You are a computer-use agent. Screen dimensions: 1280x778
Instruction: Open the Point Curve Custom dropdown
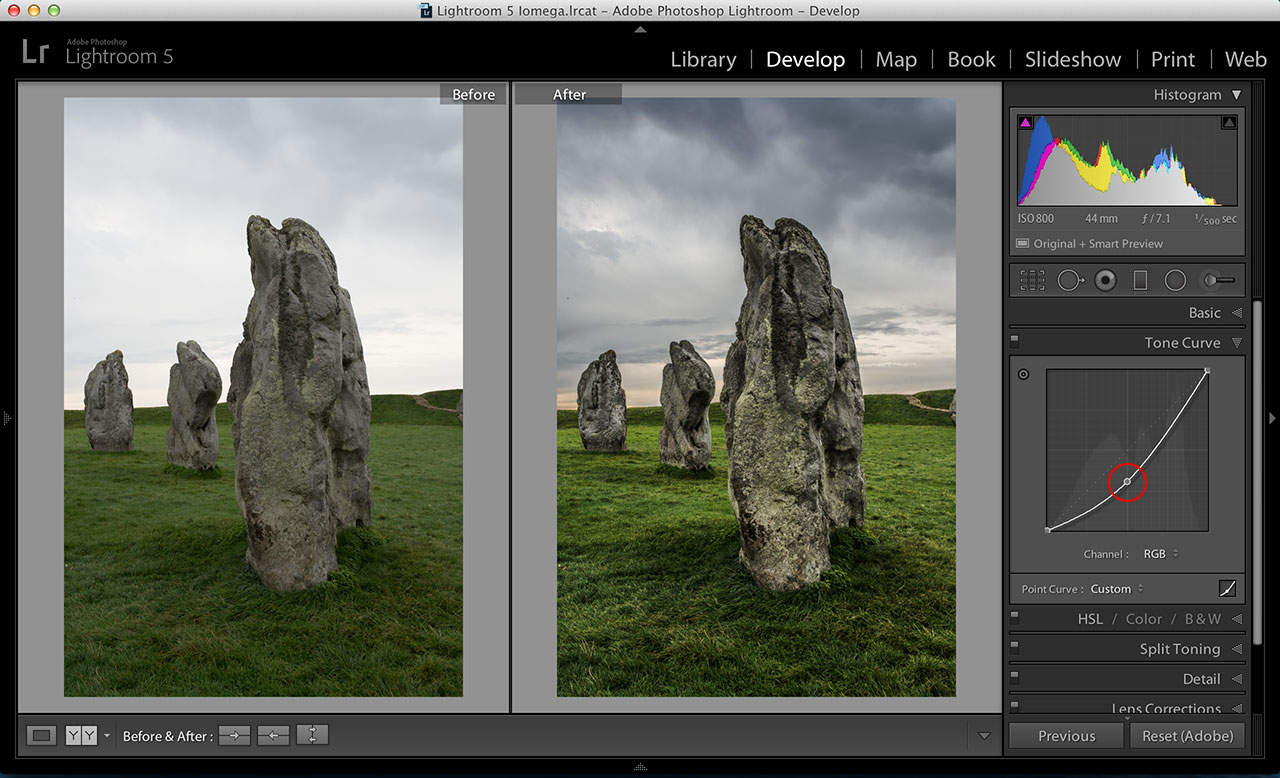tap(1116, 589)
